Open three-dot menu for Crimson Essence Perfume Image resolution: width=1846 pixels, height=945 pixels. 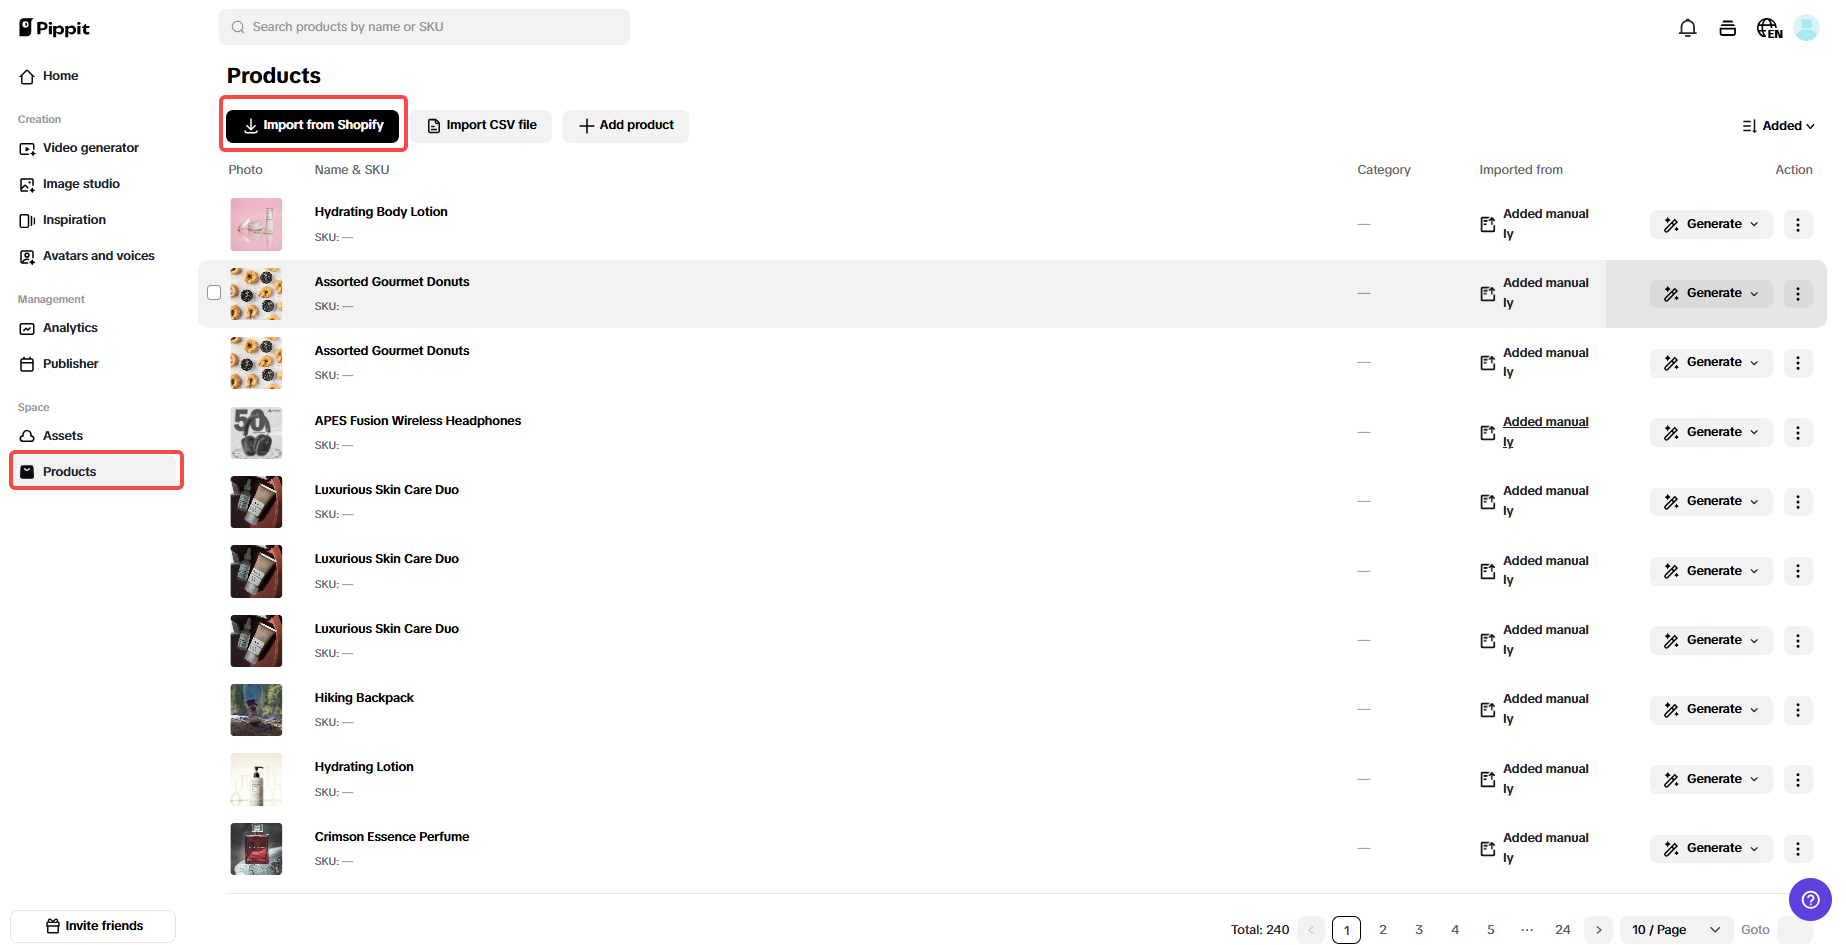coord(1798,848)
